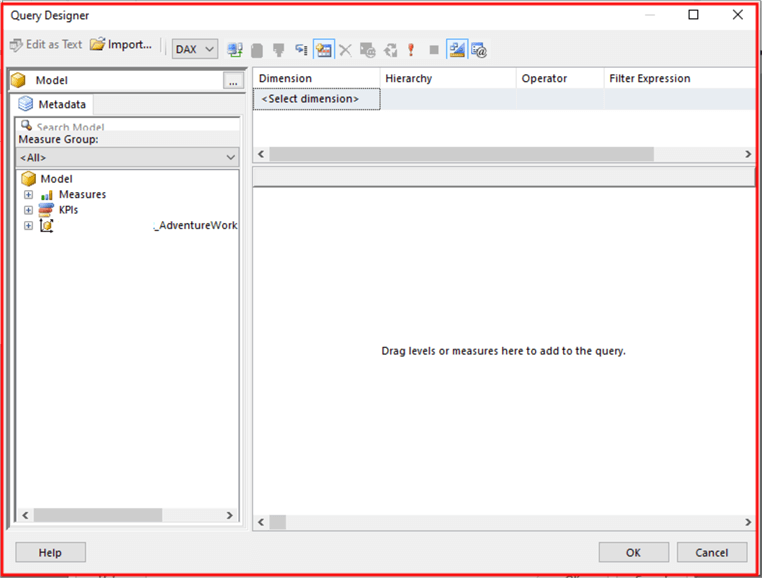
Task: Expand the KPIs tree node
Action: point(28,210)
